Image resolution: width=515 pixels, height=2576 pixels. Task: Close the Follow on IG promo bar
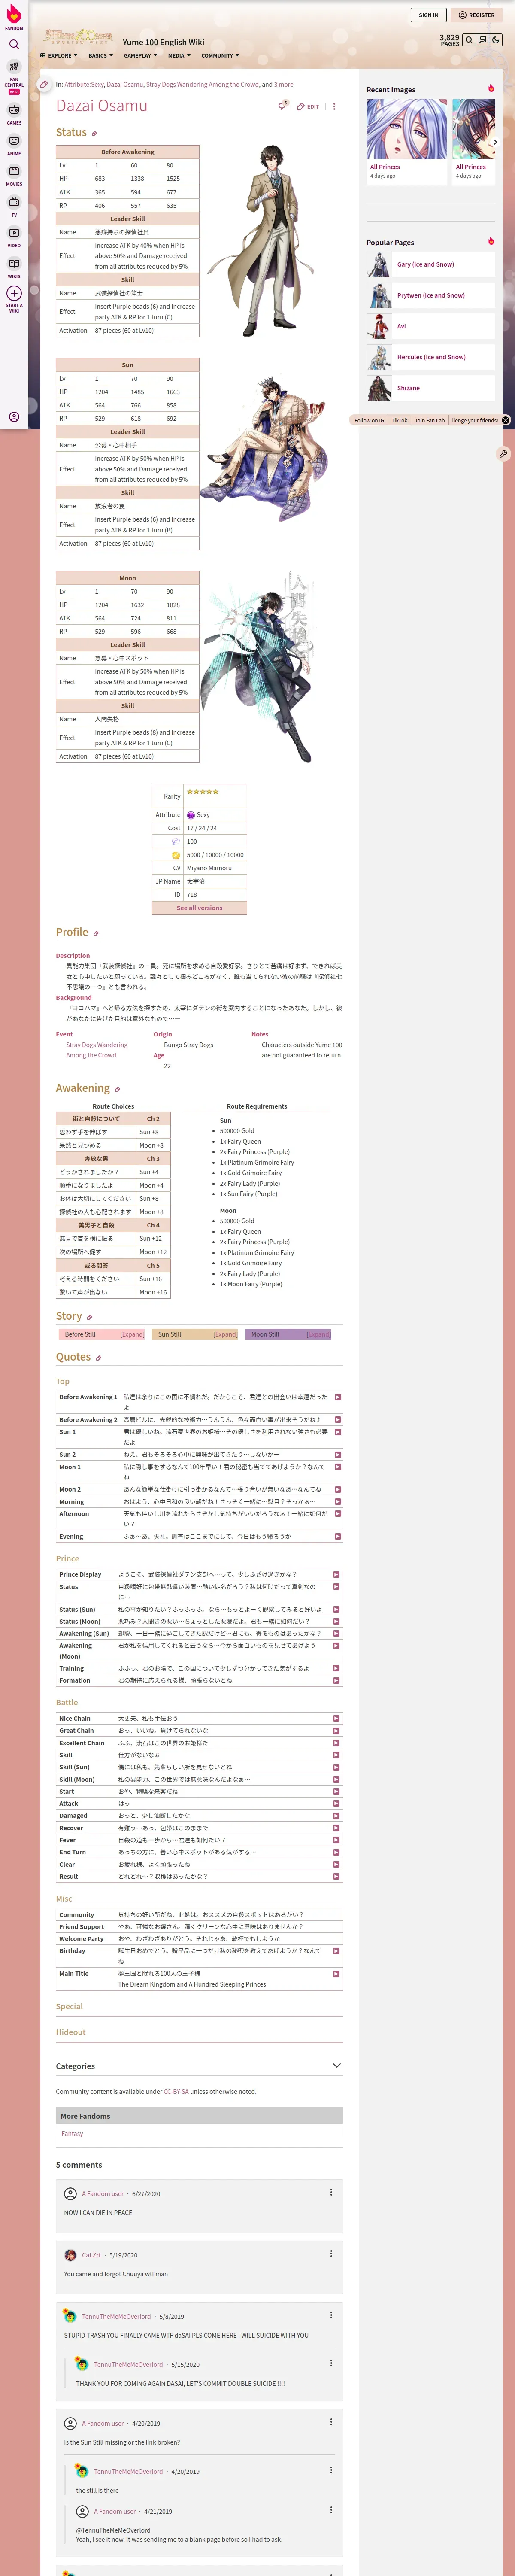tap(506, 420)
